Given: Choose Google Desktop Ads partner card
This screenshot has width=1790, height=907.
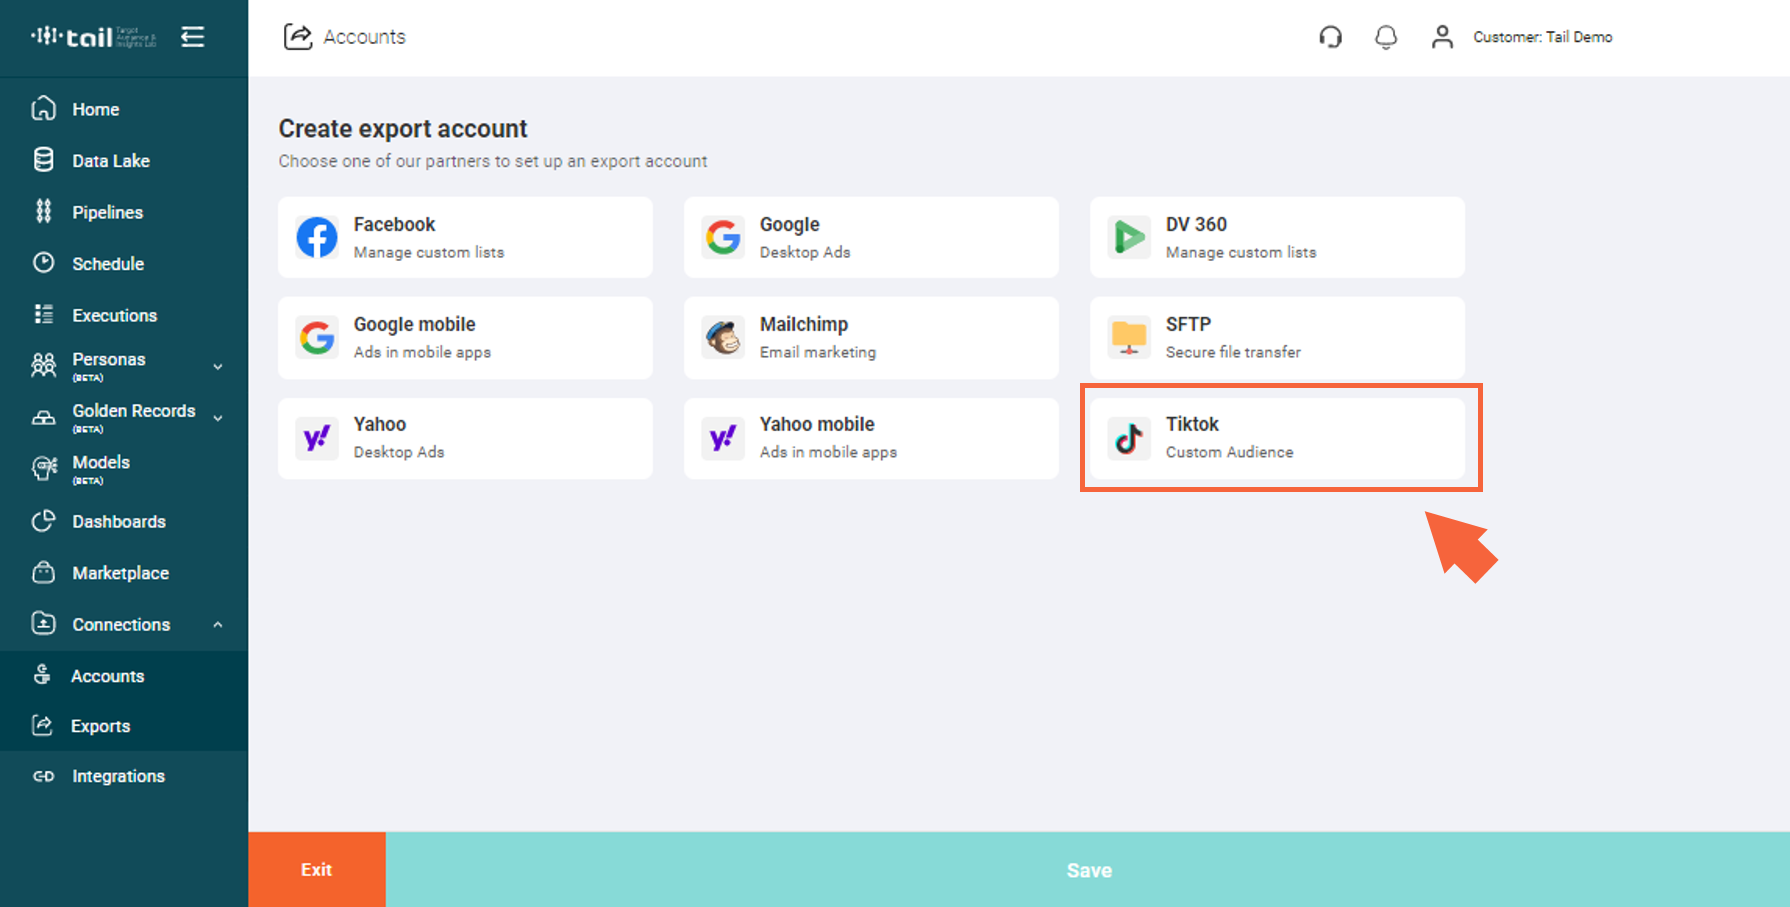Looking at the screenshot, I should [871, 237].
